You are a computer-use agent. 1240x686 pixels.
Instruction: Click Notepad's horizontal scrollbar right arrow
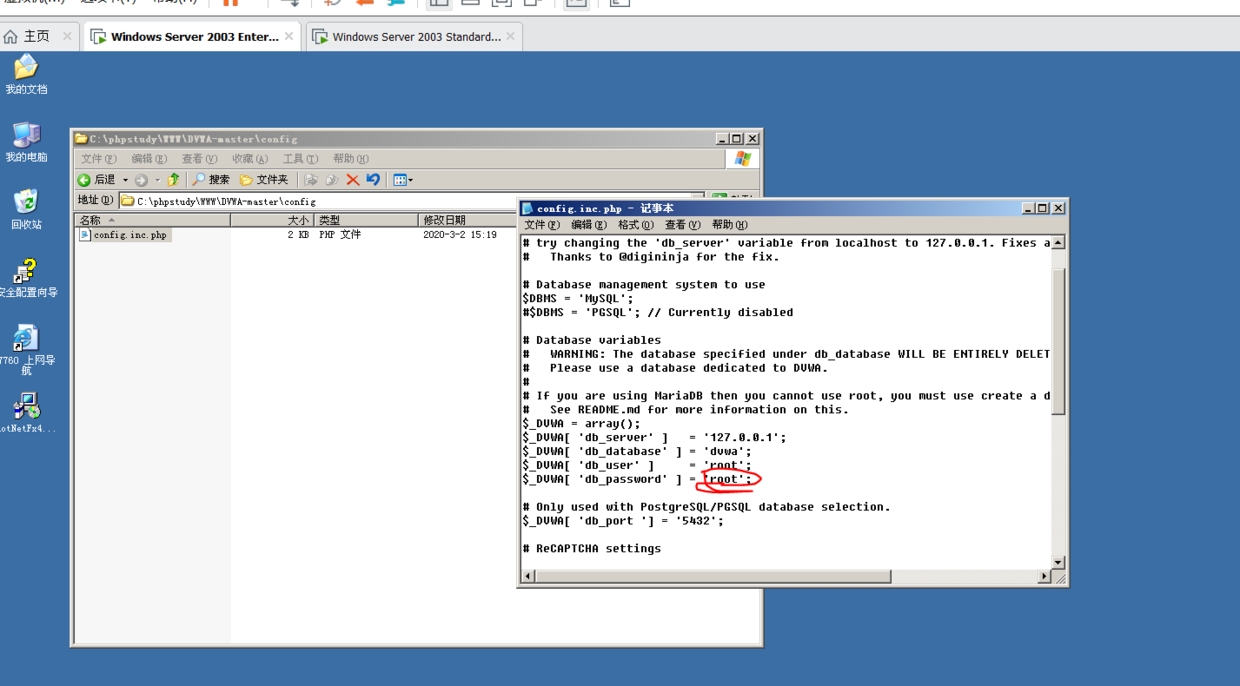(1044, 577)
